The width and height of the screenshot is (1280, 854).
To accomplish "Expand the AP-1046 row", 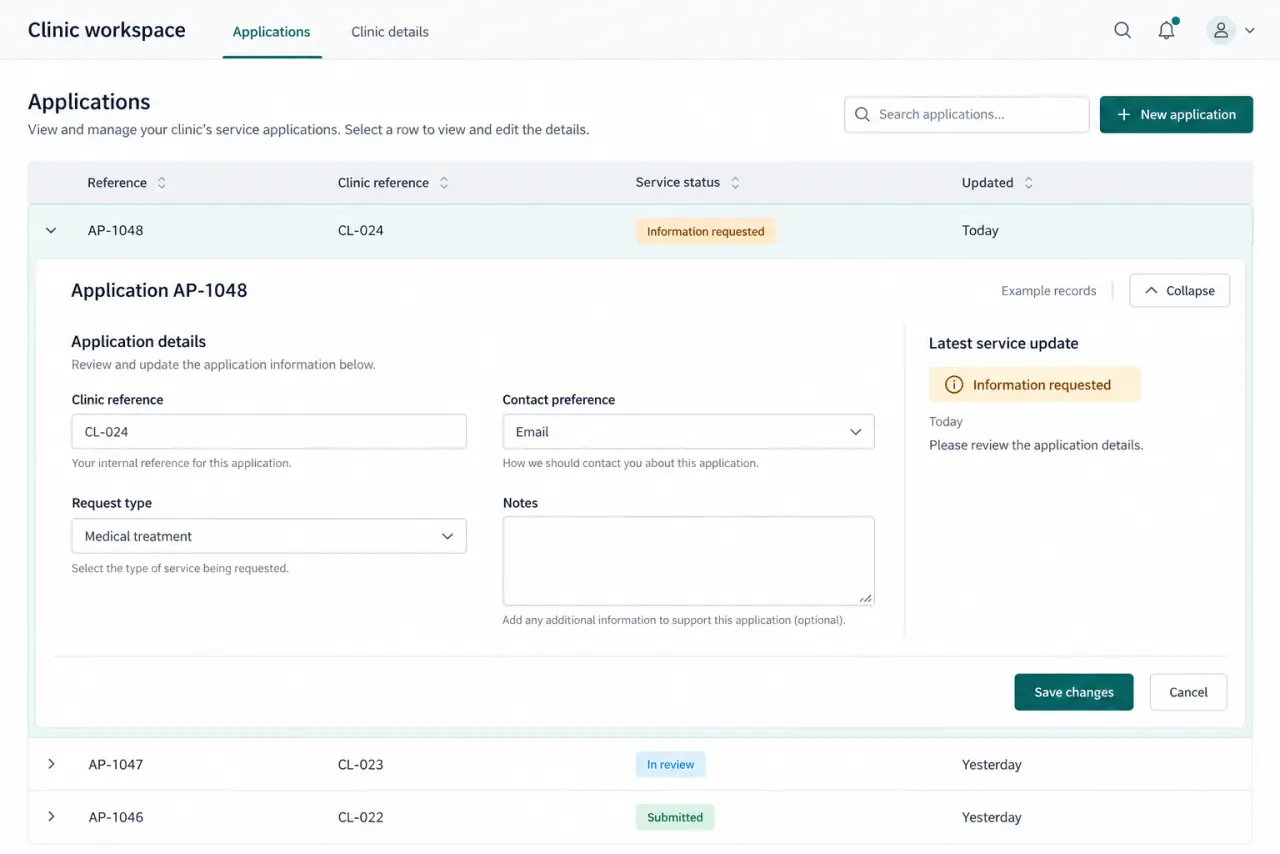I will point(51,817).
